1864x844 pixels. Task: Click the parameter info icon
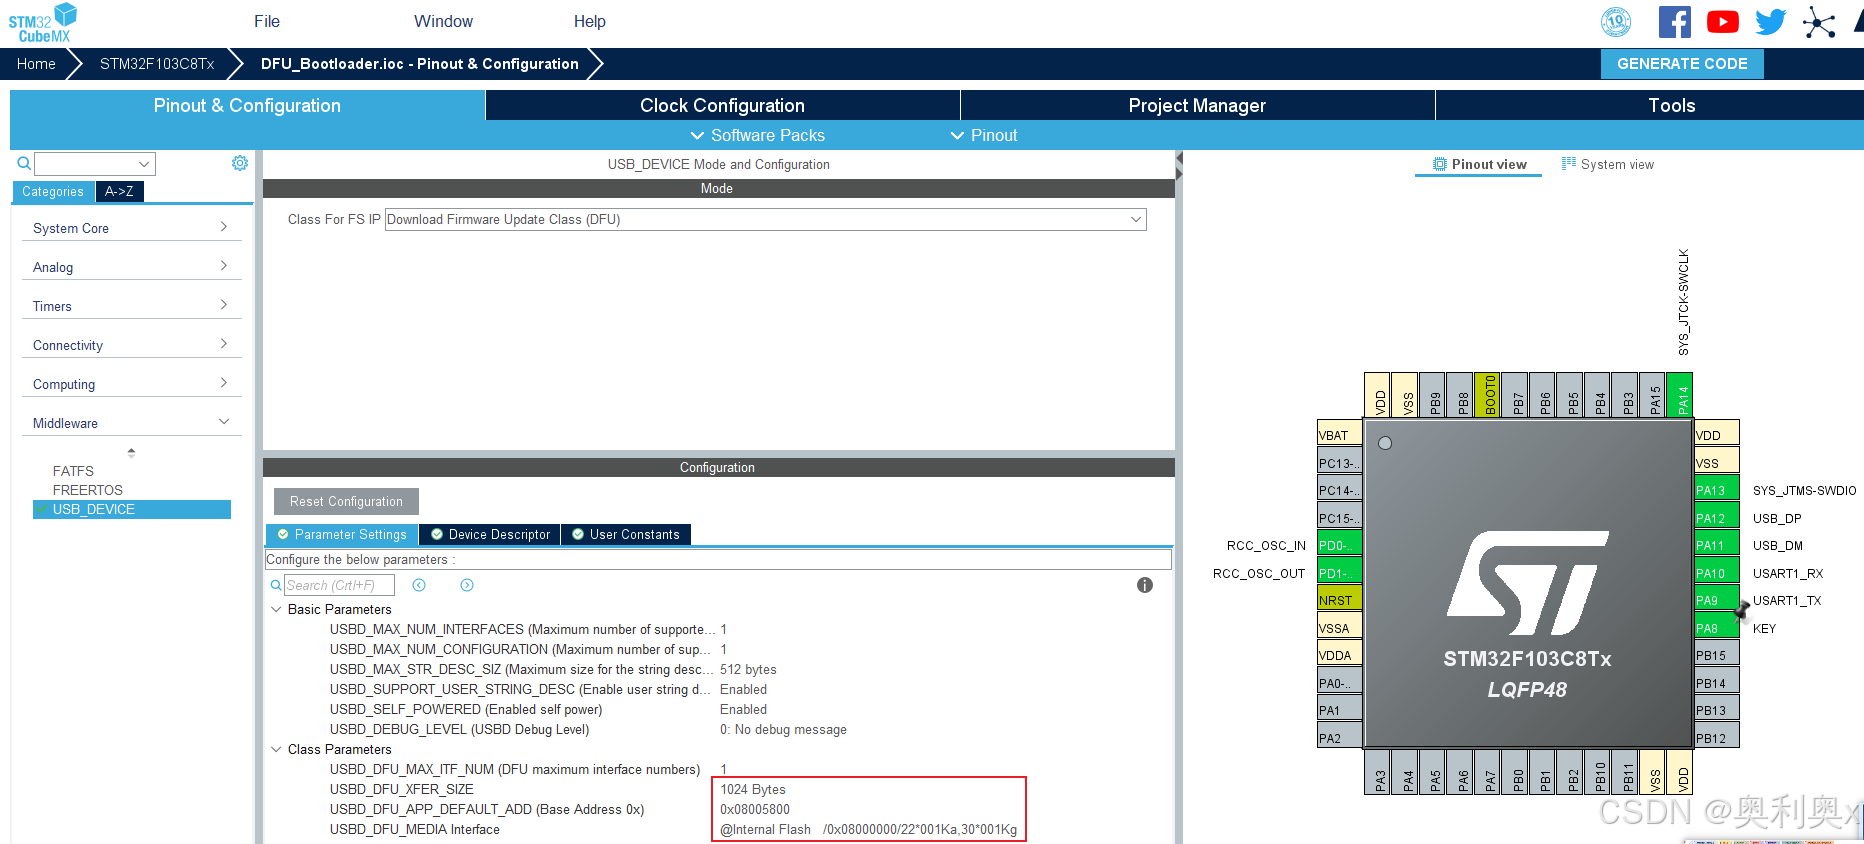coord(1145,585)
